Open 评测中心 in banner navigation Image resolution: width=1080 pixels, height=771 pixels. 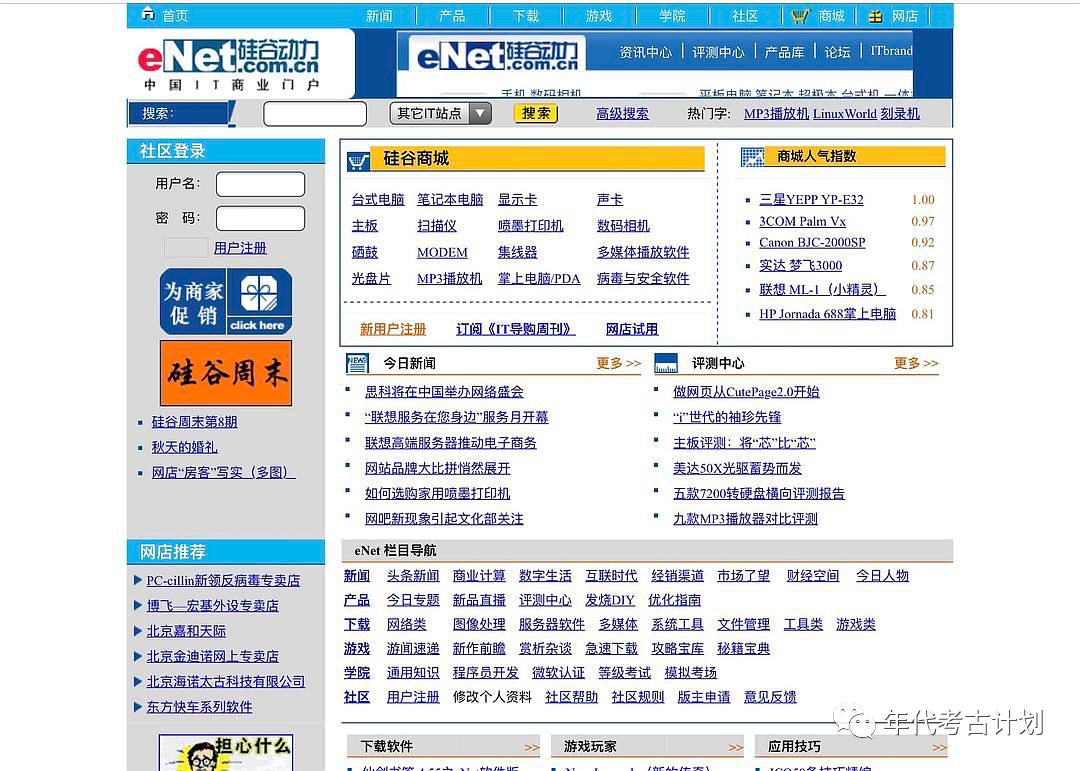718,52
